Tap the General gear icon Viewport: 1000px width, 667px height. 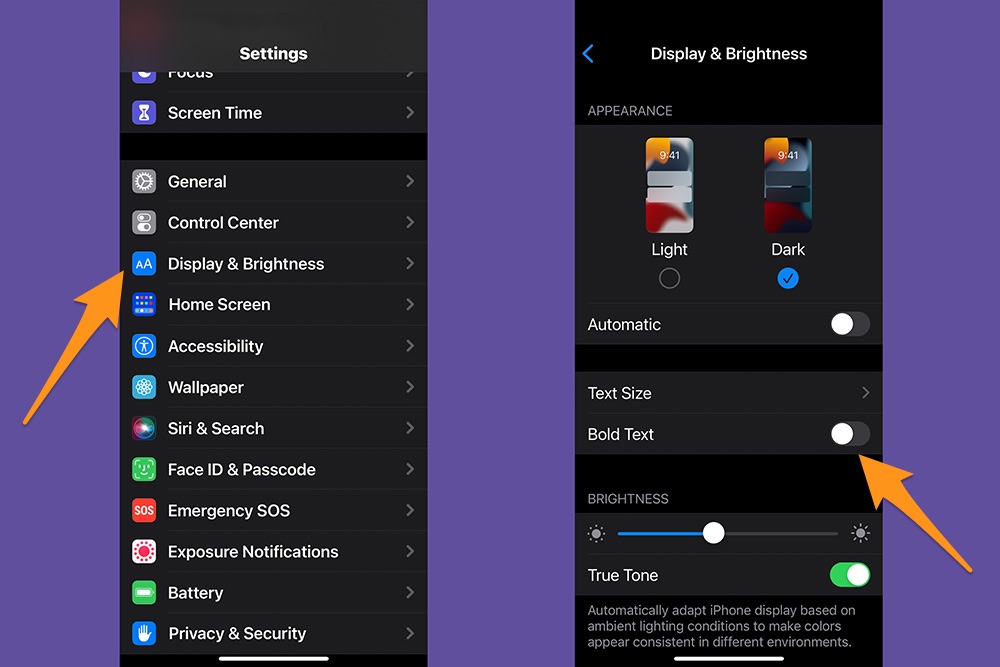pyautogui.click(x=144, y=182)
